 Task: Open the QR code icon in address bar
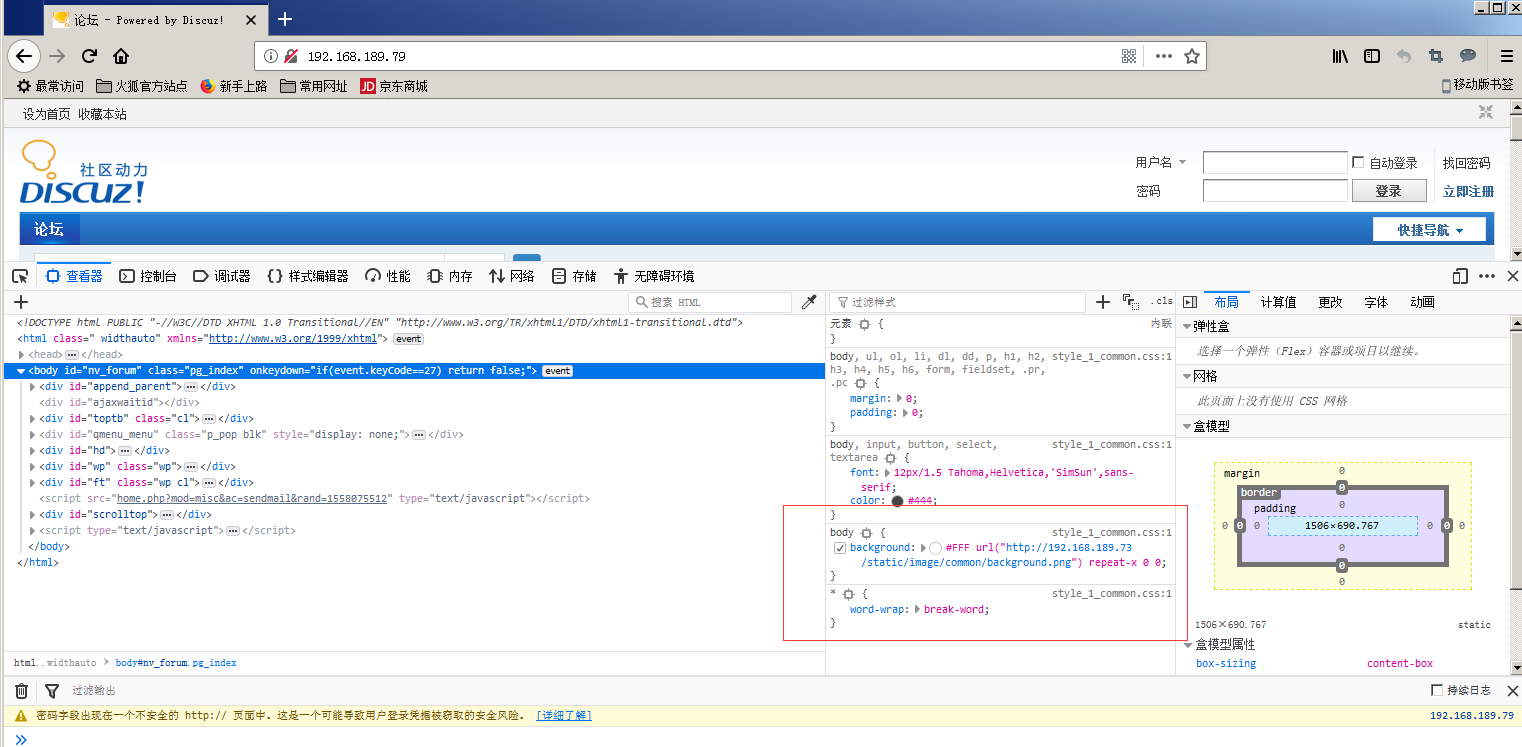click(x=1130, y=56)
